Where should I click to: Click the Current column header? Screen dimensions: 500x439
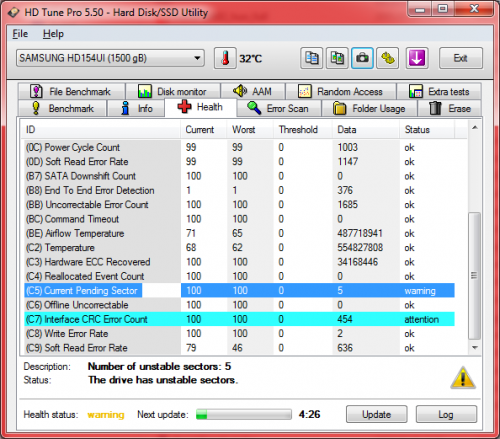pyautogui.click(x=204, y=130)
